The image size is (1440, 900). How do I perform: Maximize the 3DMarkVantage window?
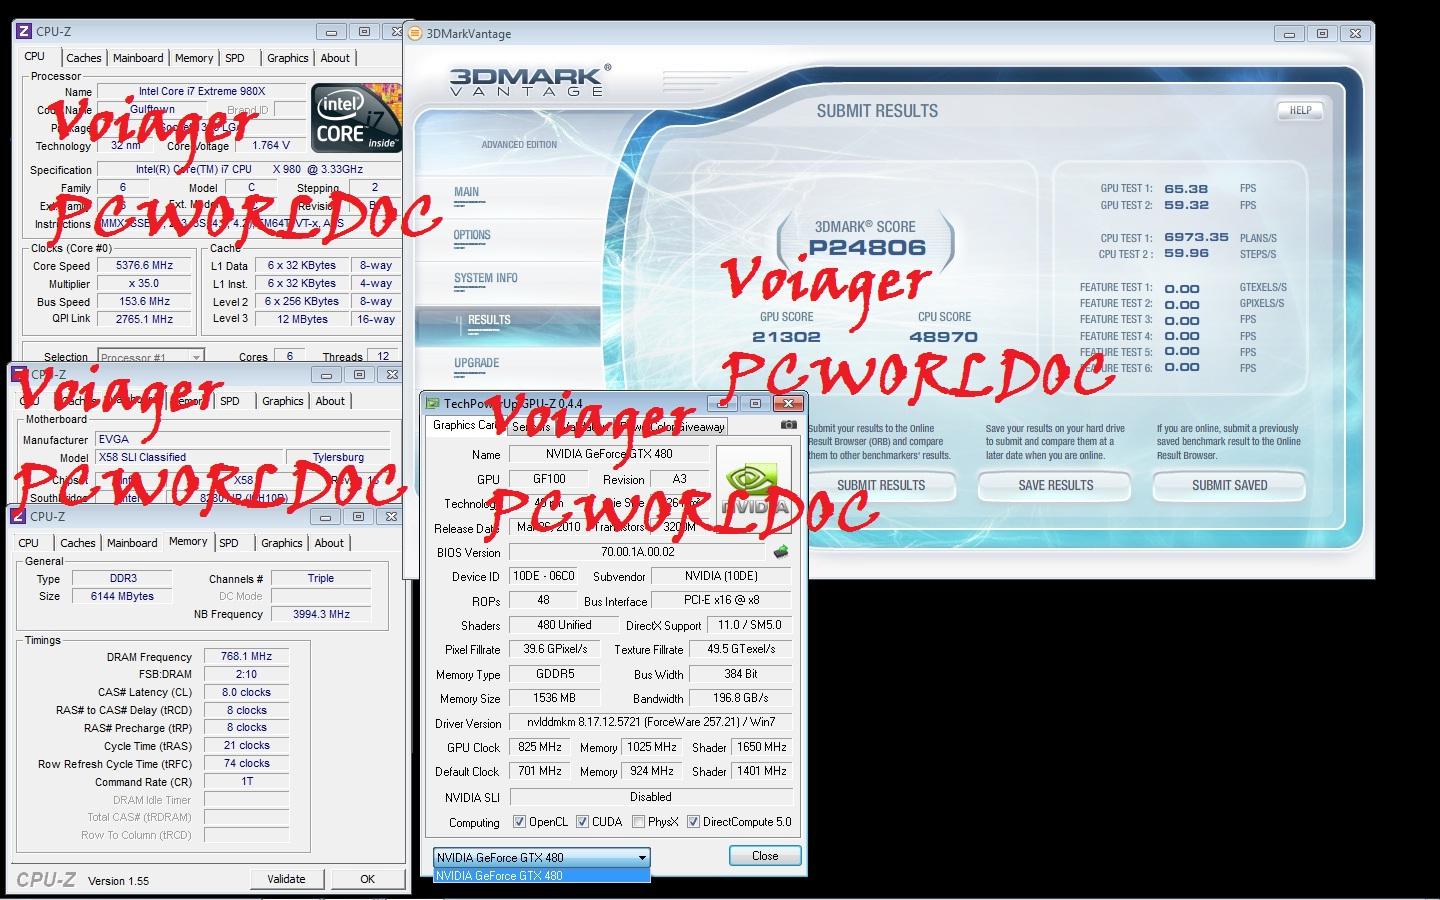click(1322, 34)
